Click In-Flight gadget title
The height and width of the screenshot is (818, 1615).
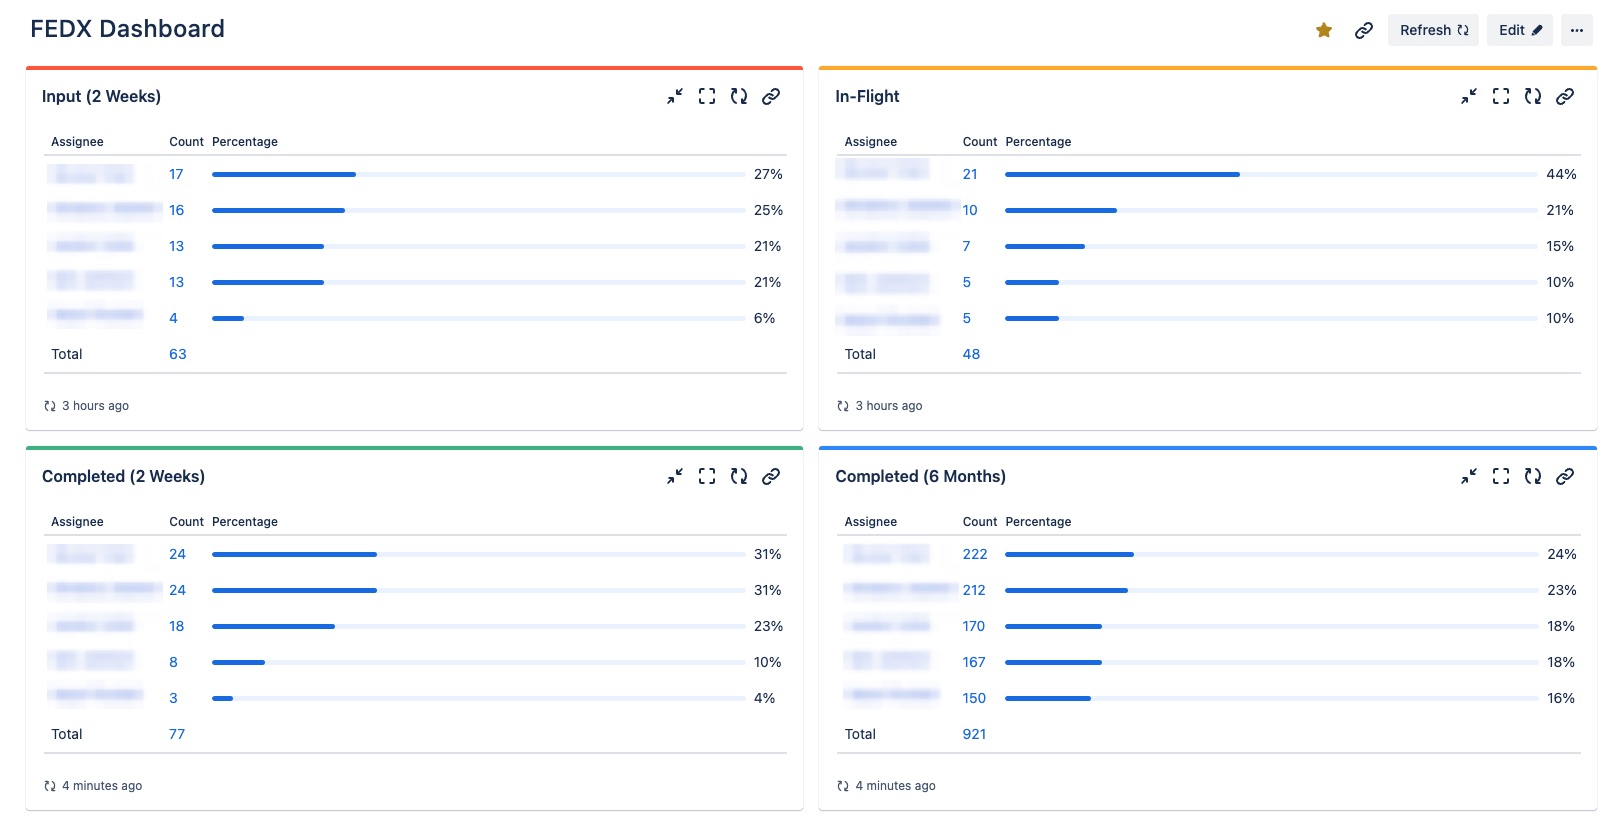[x=867, y=96]
